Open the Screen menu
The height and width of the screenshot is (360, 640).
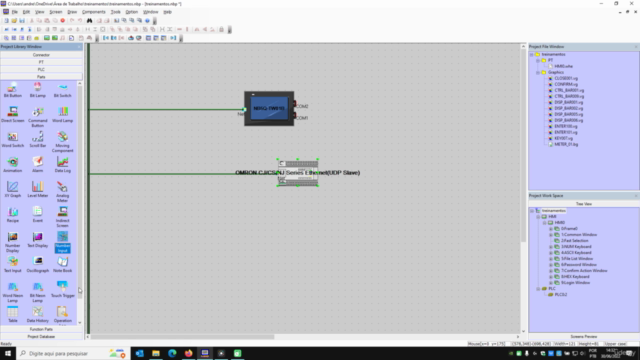(56, 12)
